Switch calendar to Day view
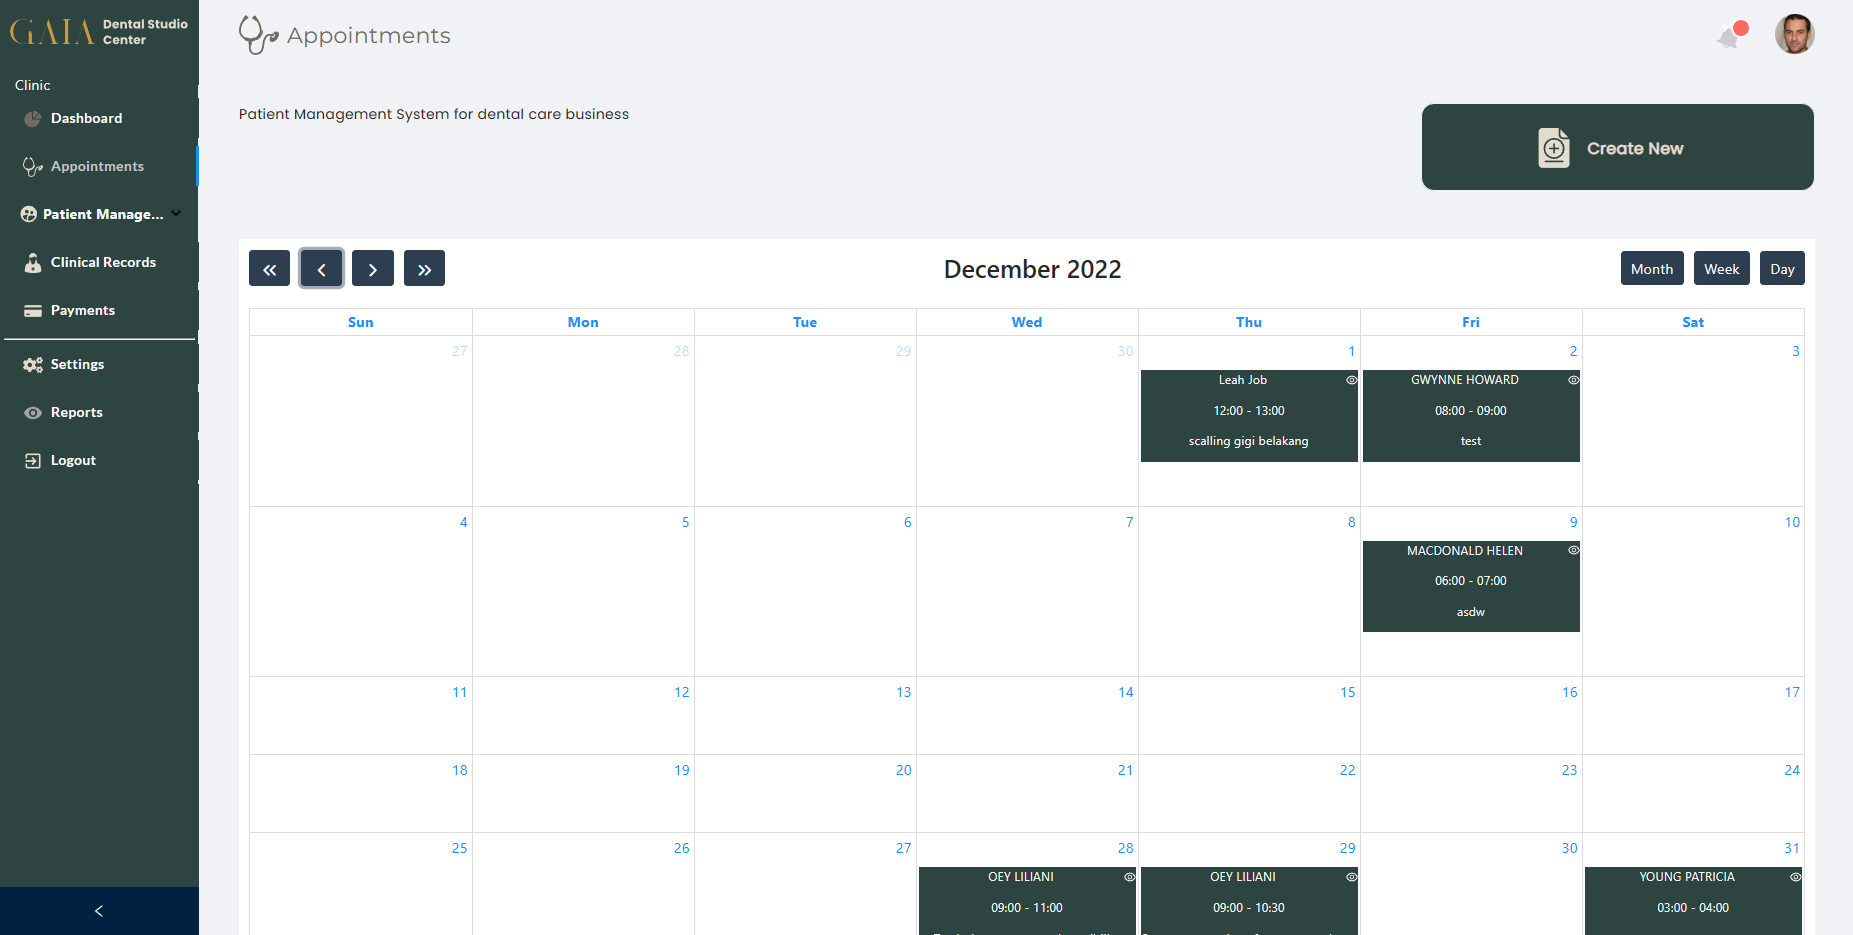Image resolution: width=1853 pixels, height=935 pixels. (1782, 268)
